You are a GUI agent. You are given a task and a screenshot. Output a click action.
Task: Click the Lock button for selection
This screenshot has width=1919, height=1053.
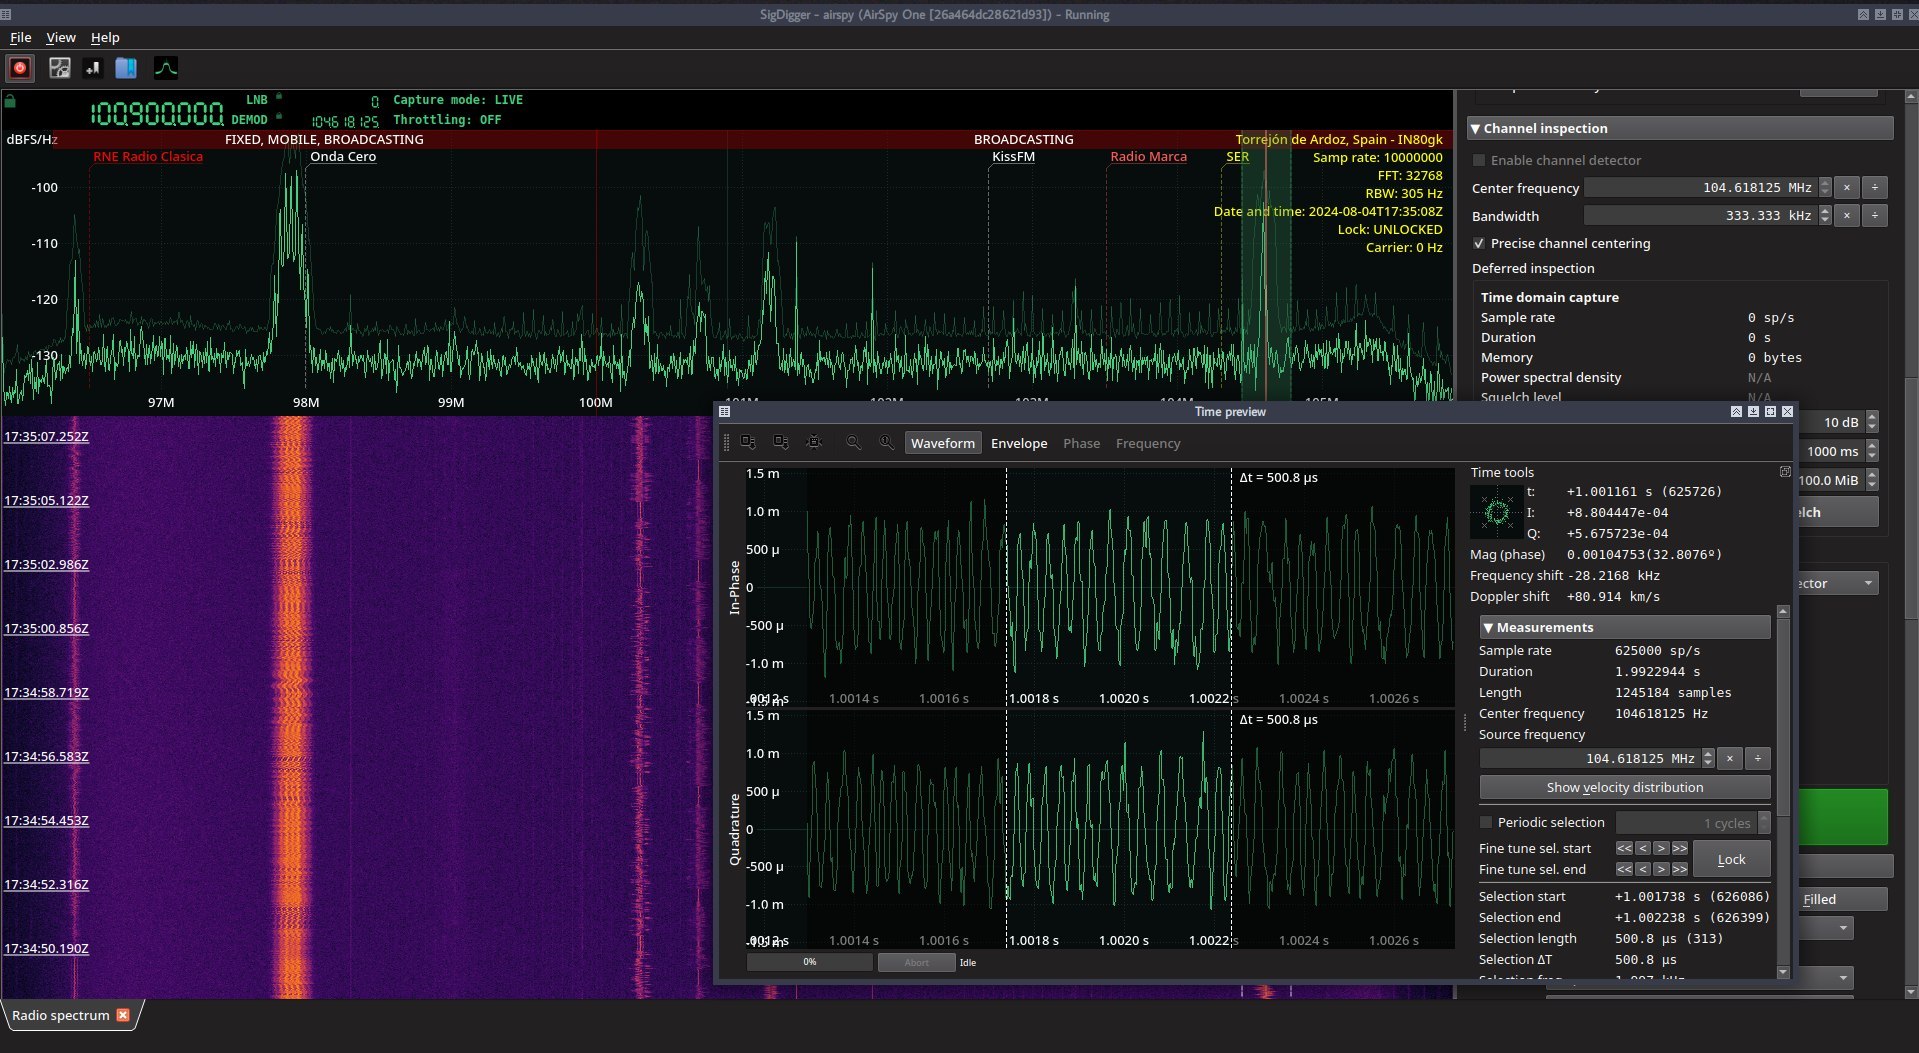(1731, 859)
